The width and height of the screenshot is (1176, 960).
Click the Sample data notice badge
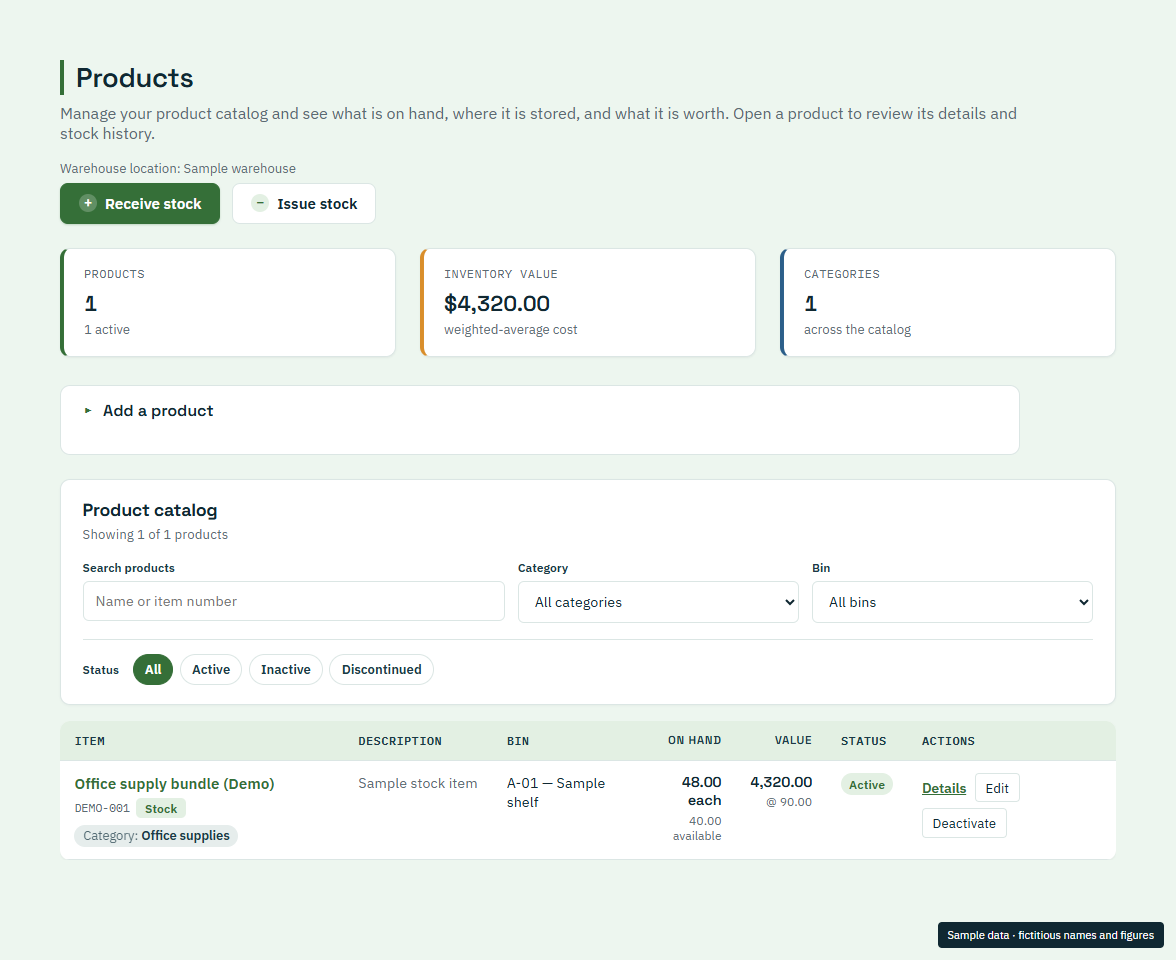click(x=1050, y=935)
